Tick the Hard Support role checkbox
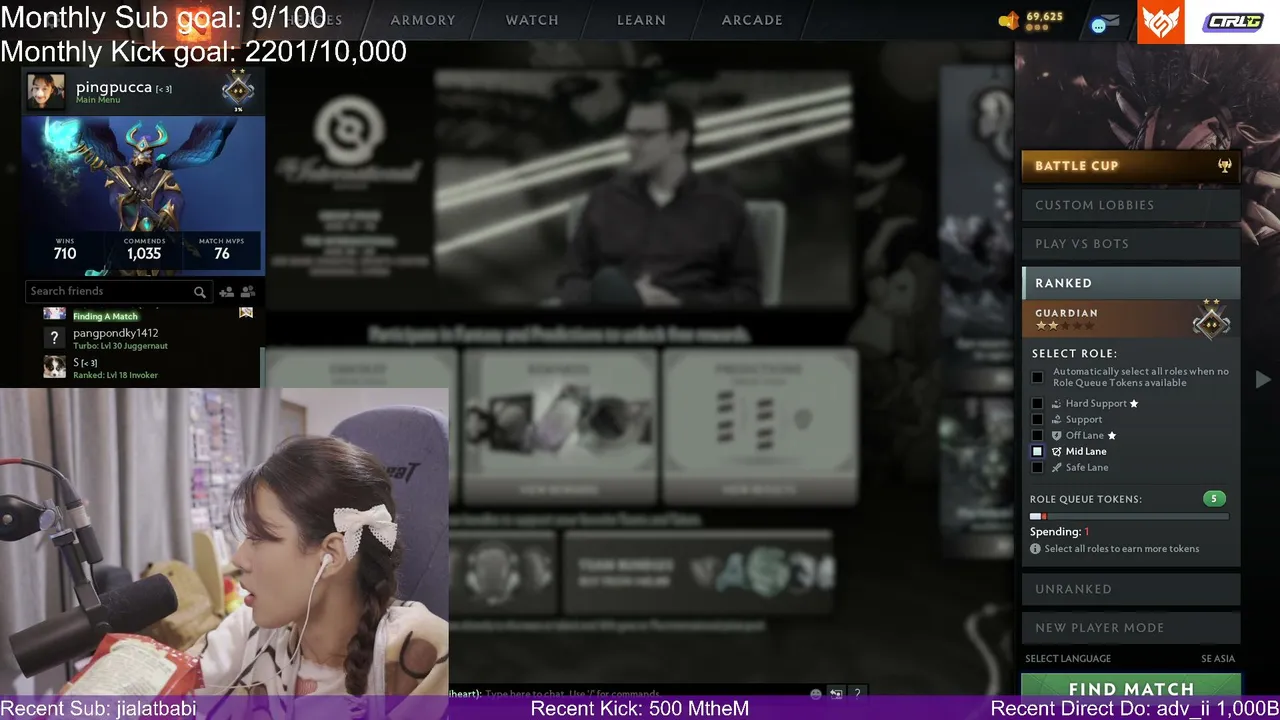 point(1037,404)
